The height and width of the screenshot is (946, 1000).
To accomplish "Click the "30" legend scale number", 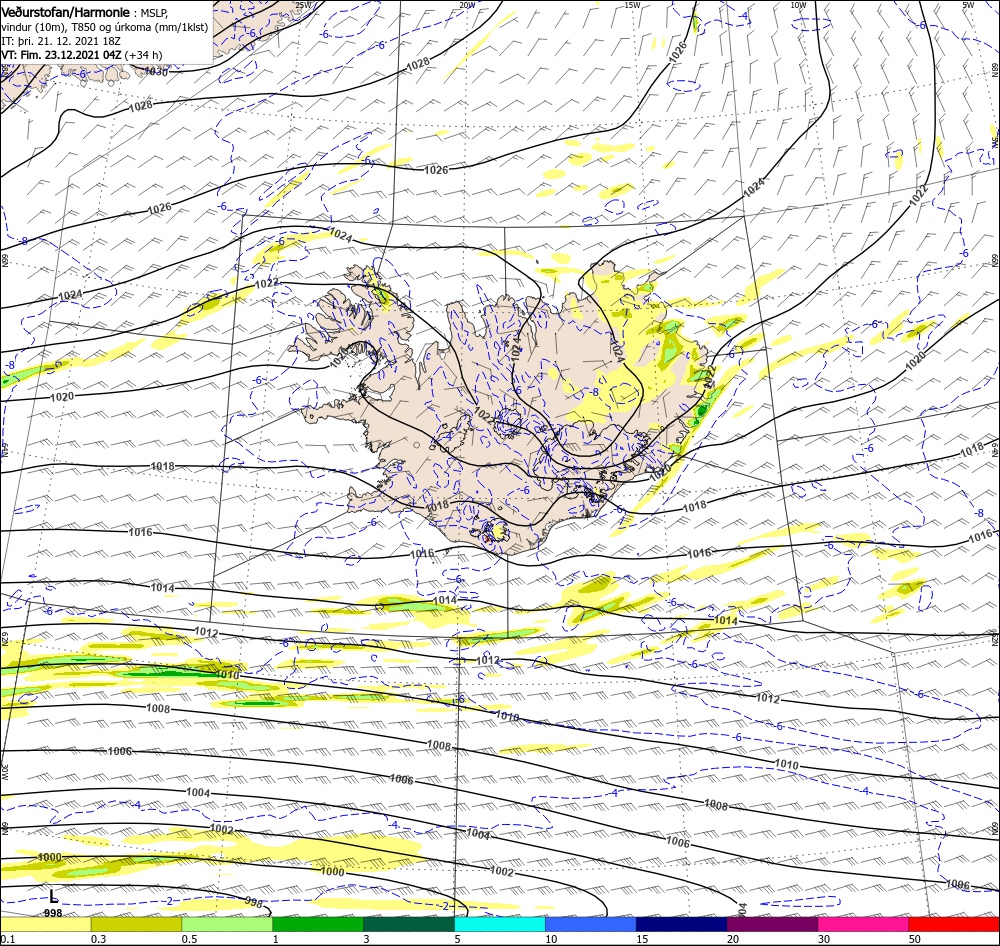I will click(x=824, y=939).
